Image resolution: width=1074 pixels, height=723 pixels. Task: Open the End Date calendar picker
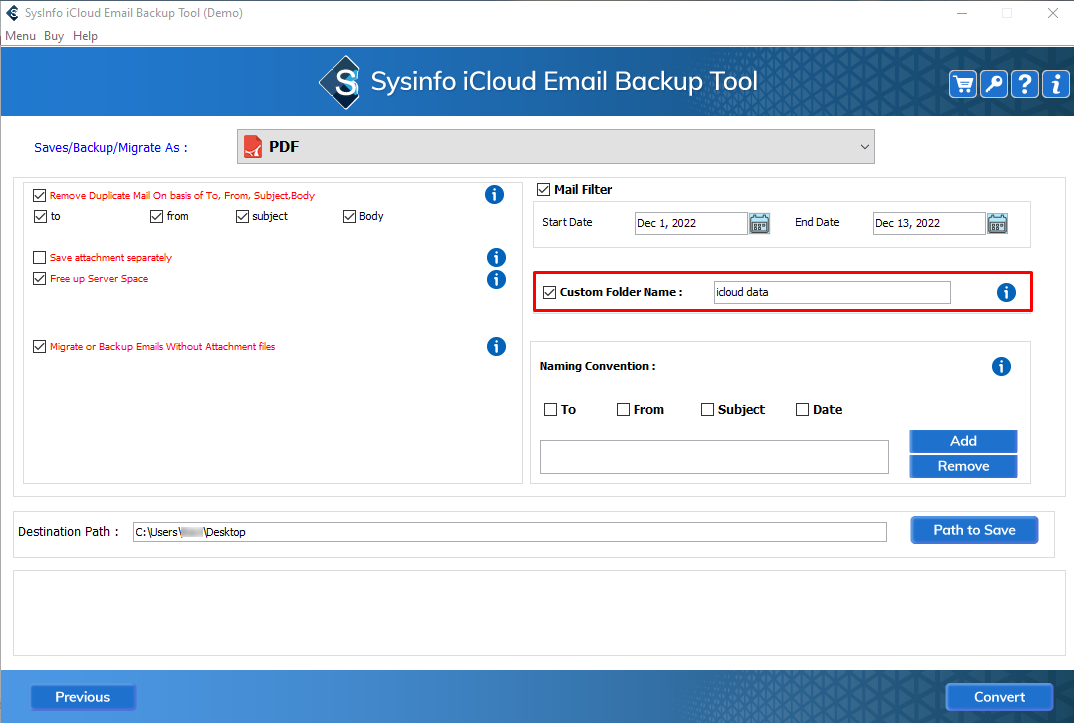(997, 223)
